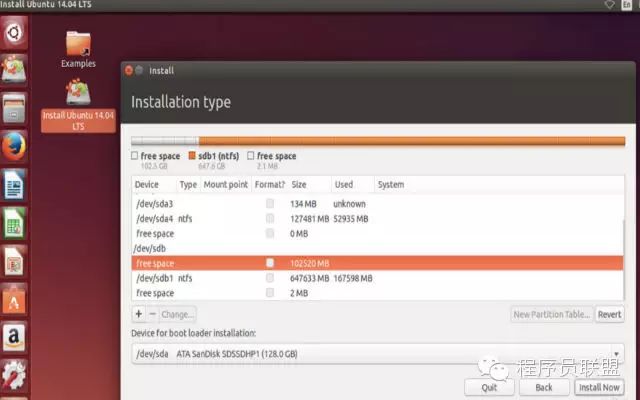Click the Size column header

(x=310, y=184)
